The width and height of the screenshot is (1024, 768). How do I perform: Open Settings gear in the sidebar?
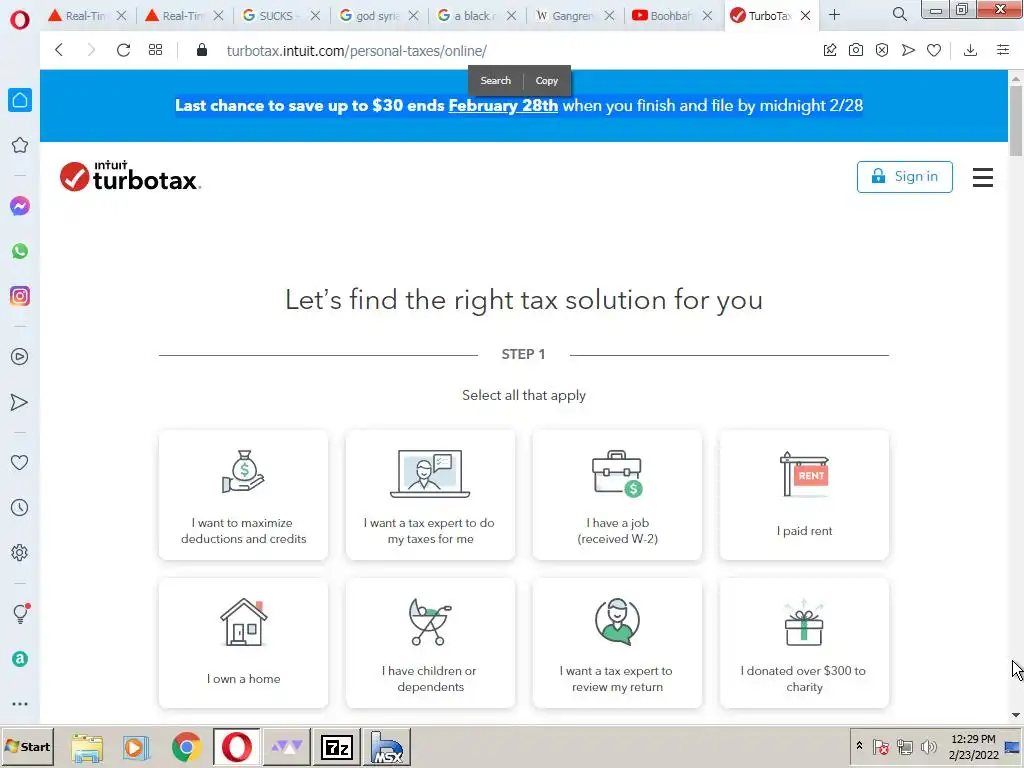click(20, 552)
